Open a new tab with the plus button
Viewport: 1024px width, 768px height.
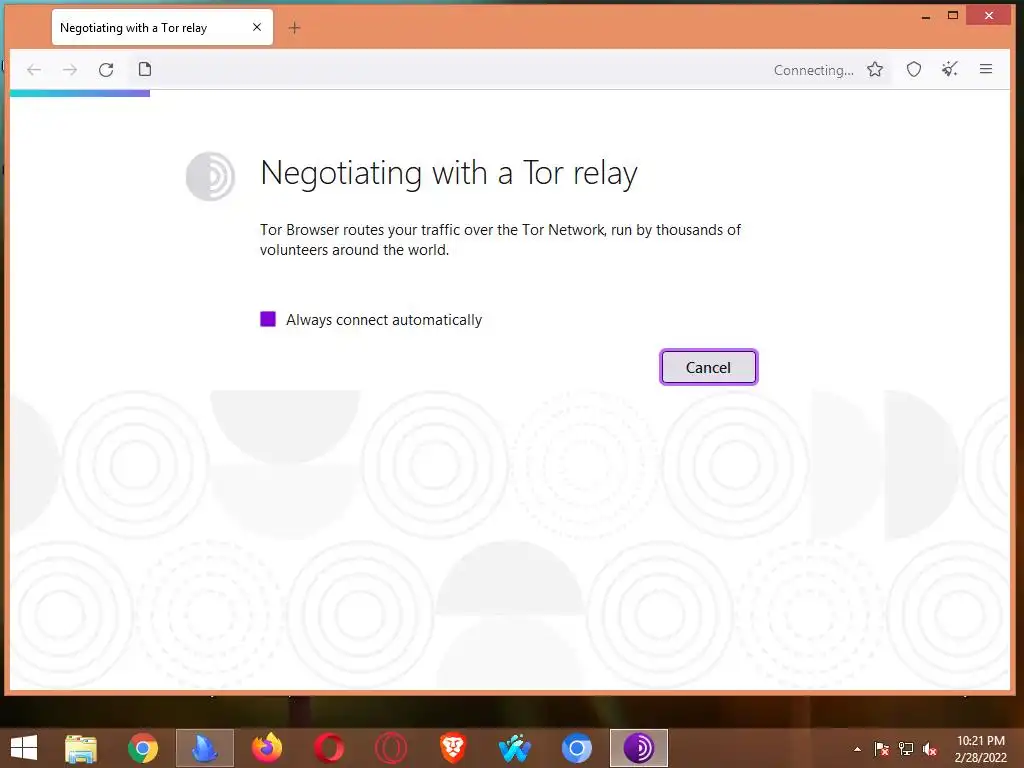point(295,27)
